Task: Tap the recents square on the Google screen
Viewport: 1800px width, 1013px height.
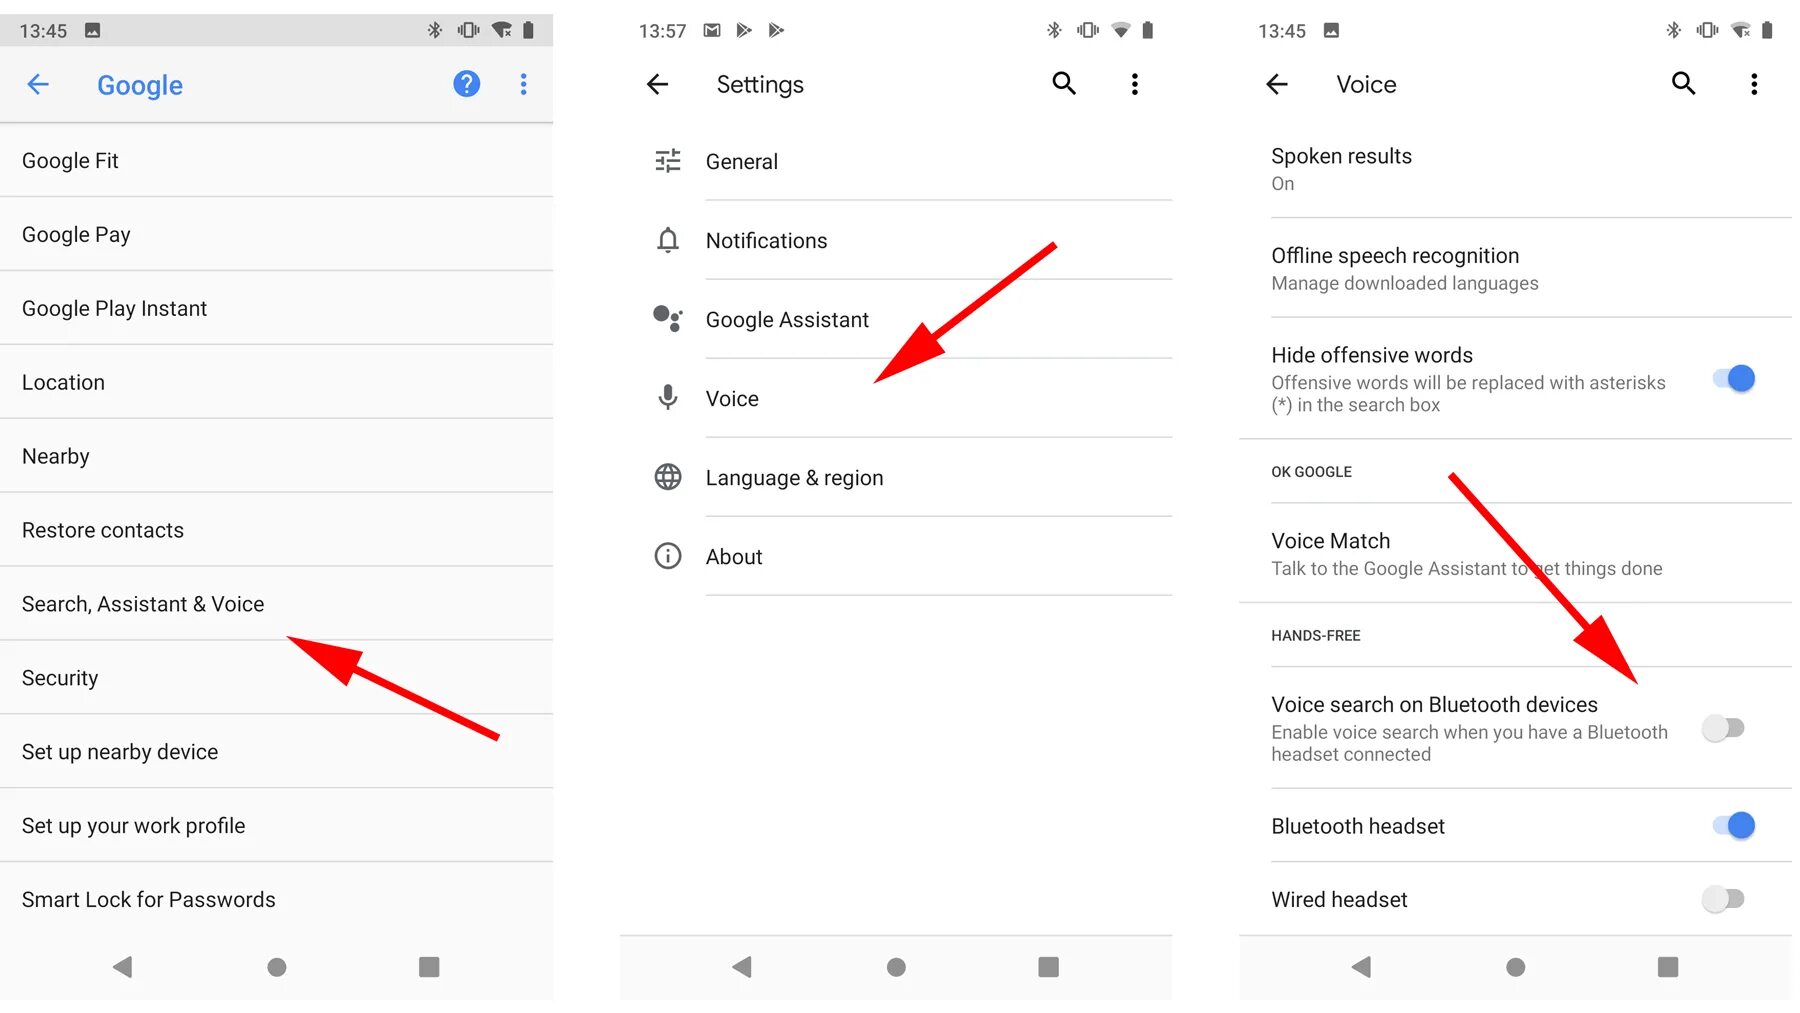Action: pyautogui.click(x=429, y=967)
